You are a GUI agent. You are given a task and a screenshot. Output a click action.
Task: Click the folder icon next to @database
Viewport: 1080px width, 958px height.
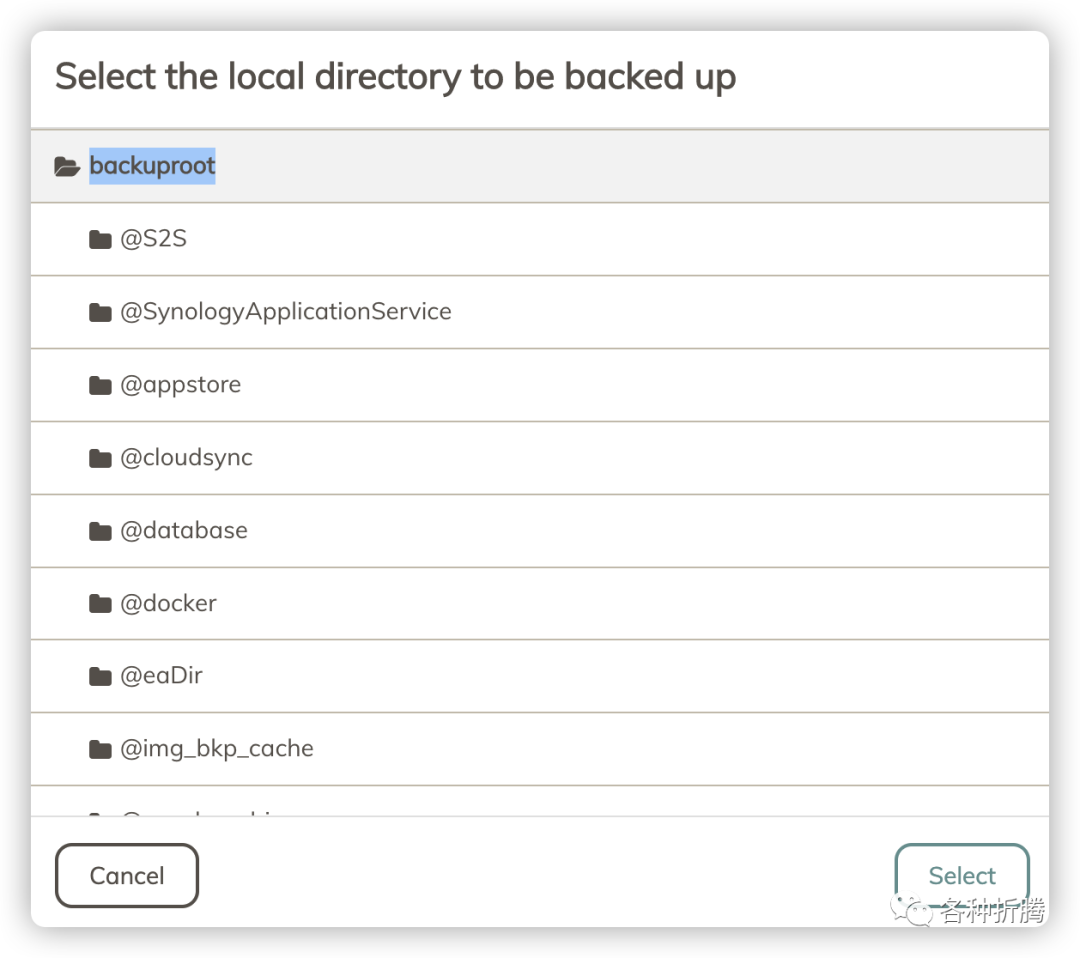(x=100, y=531)
